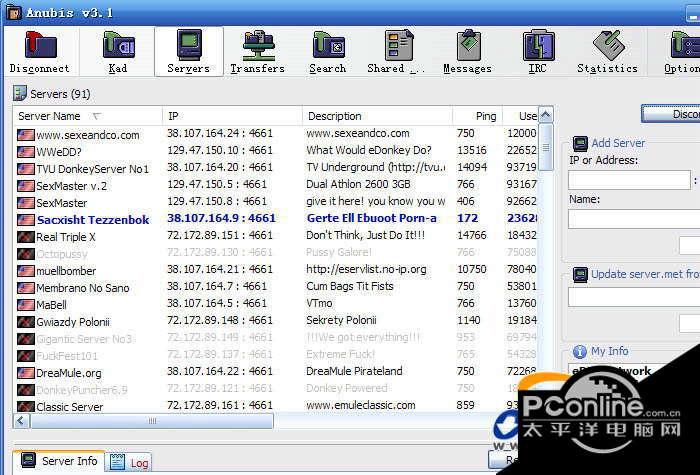Click the server list scroll-up arrow
Viewport: 700px width, 475px height.
click(546, 115)
